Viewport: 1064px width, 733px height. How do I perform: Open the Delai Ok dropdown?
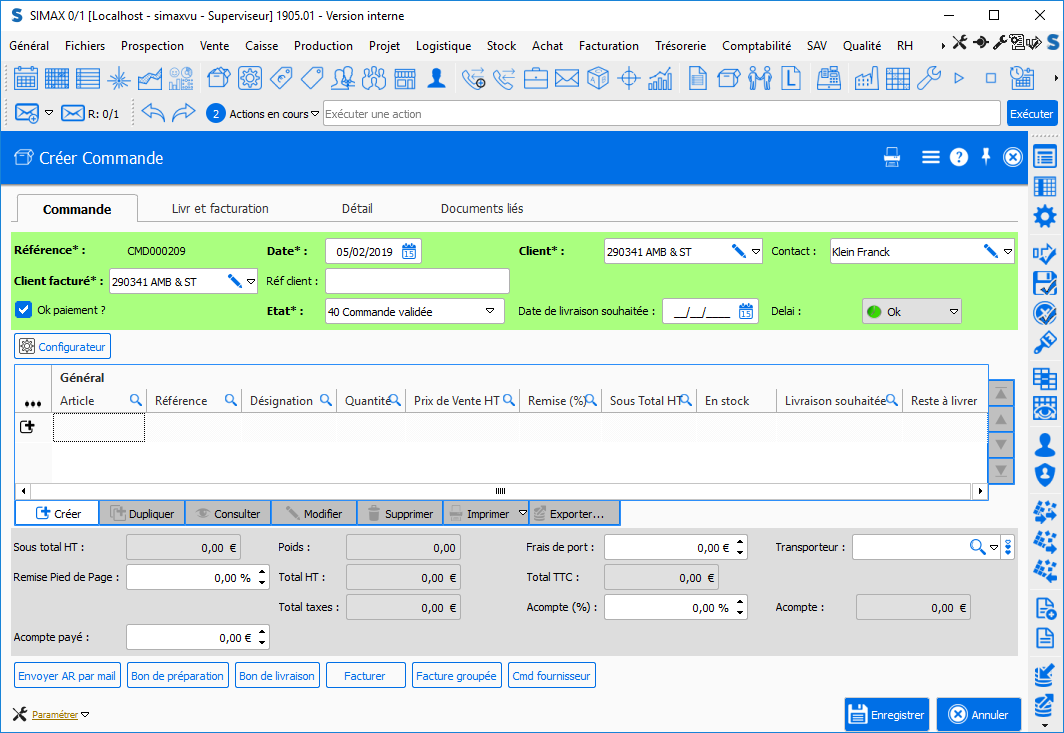(x=953, y=312)
